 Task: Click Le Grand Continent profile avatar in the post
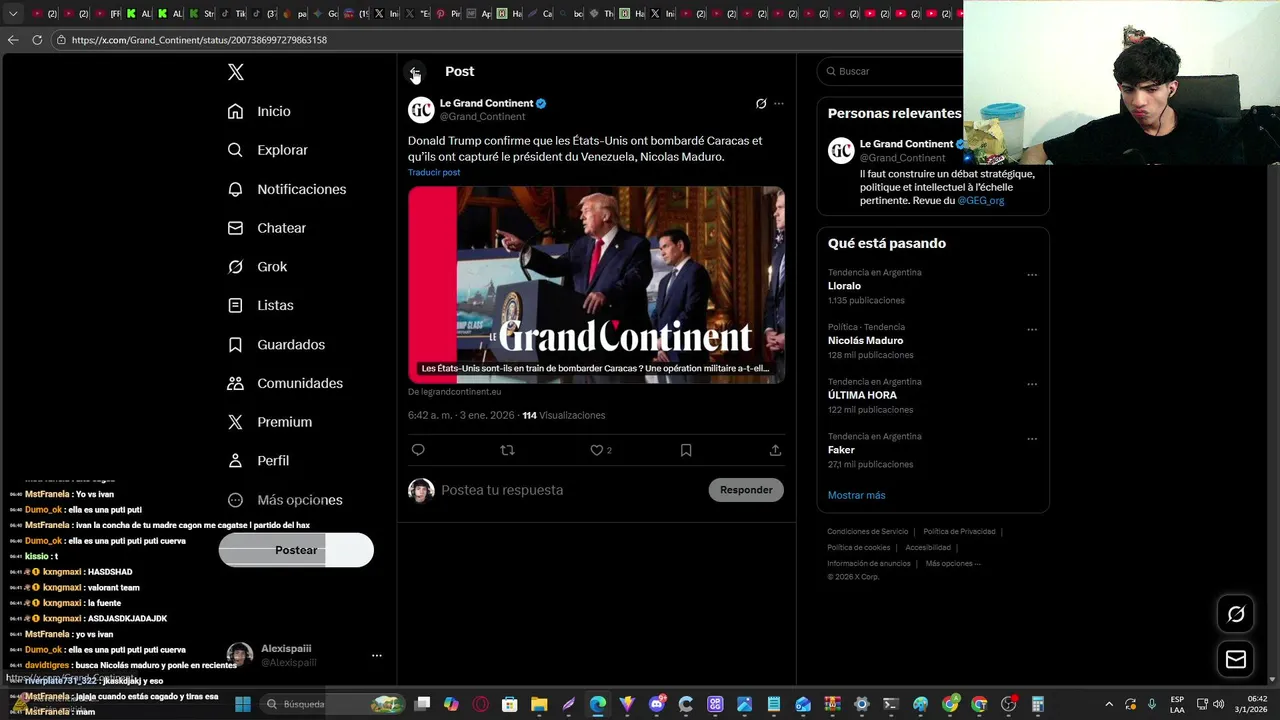[421, 109]
